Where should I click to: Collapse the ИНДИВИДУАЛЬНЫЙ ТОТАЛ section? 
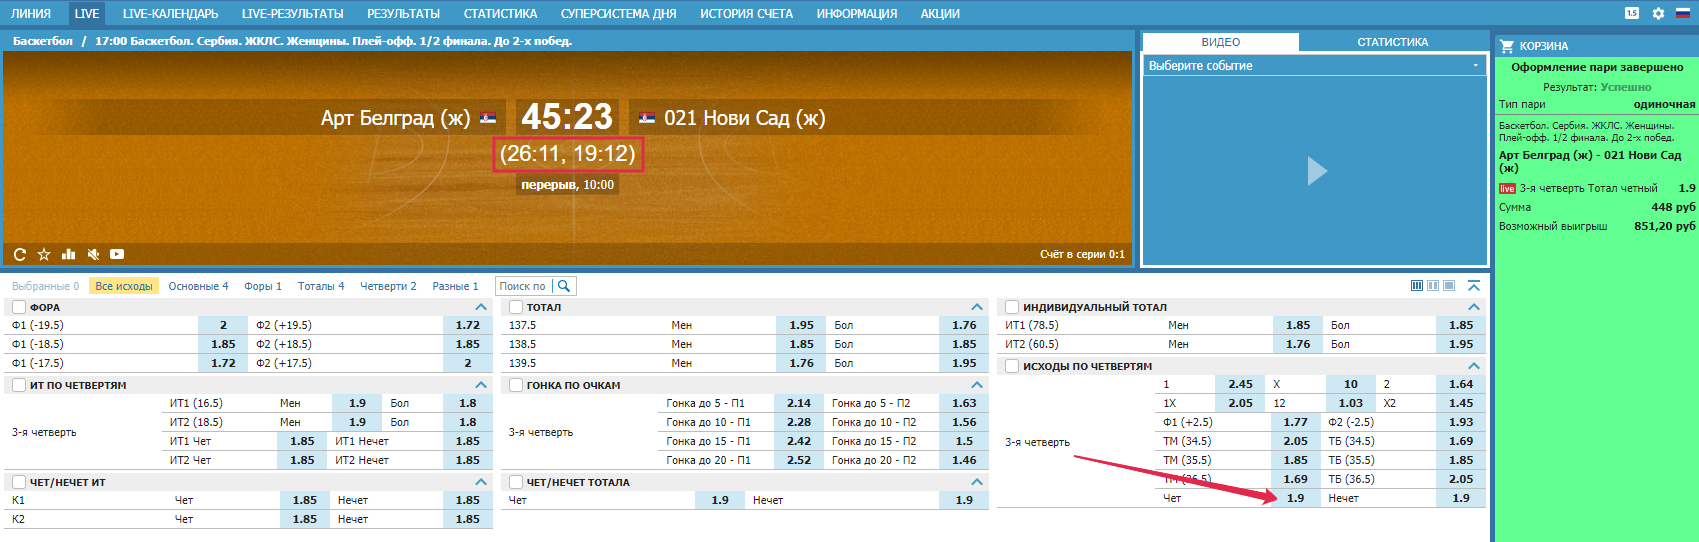1473,307
